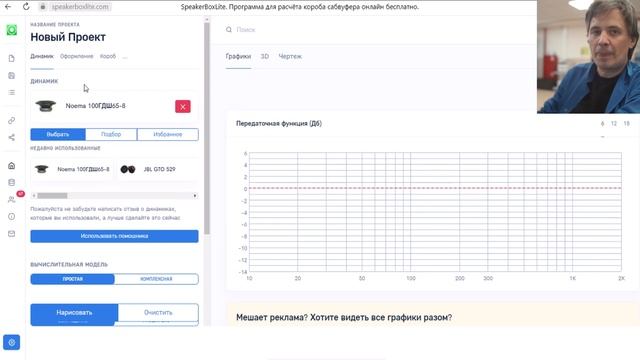Image resolution: width=640 pixels, height=360 pixels.
Task: Open the Чертеж tab
Action: [290, 56]
